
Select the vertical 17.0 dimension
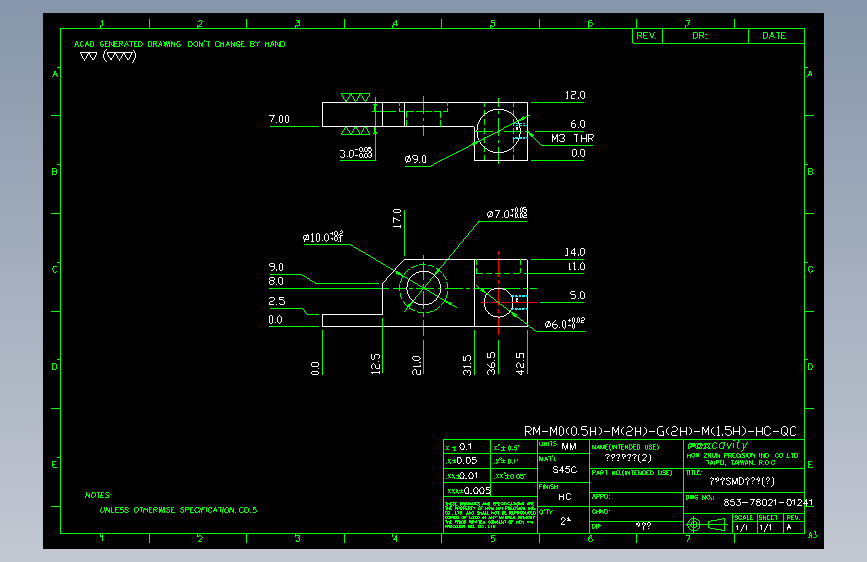397,218
